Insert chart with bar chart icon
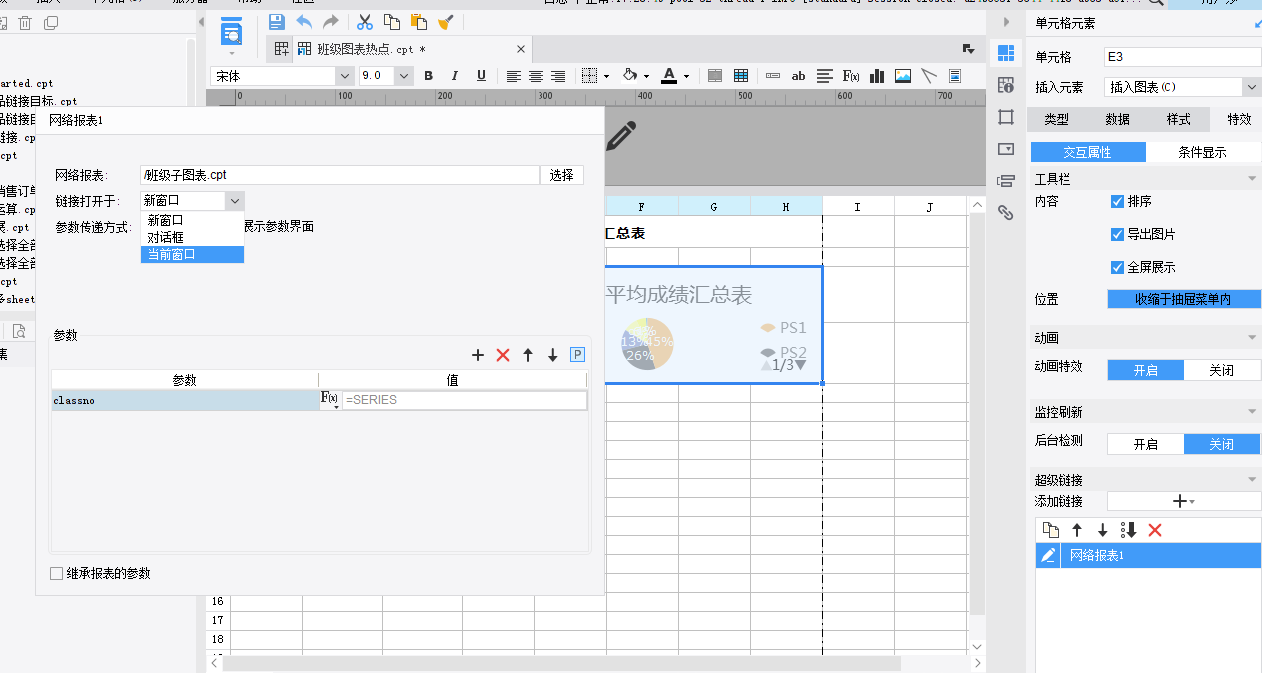This screenshot has width=1262, height=673. [877, 76]
